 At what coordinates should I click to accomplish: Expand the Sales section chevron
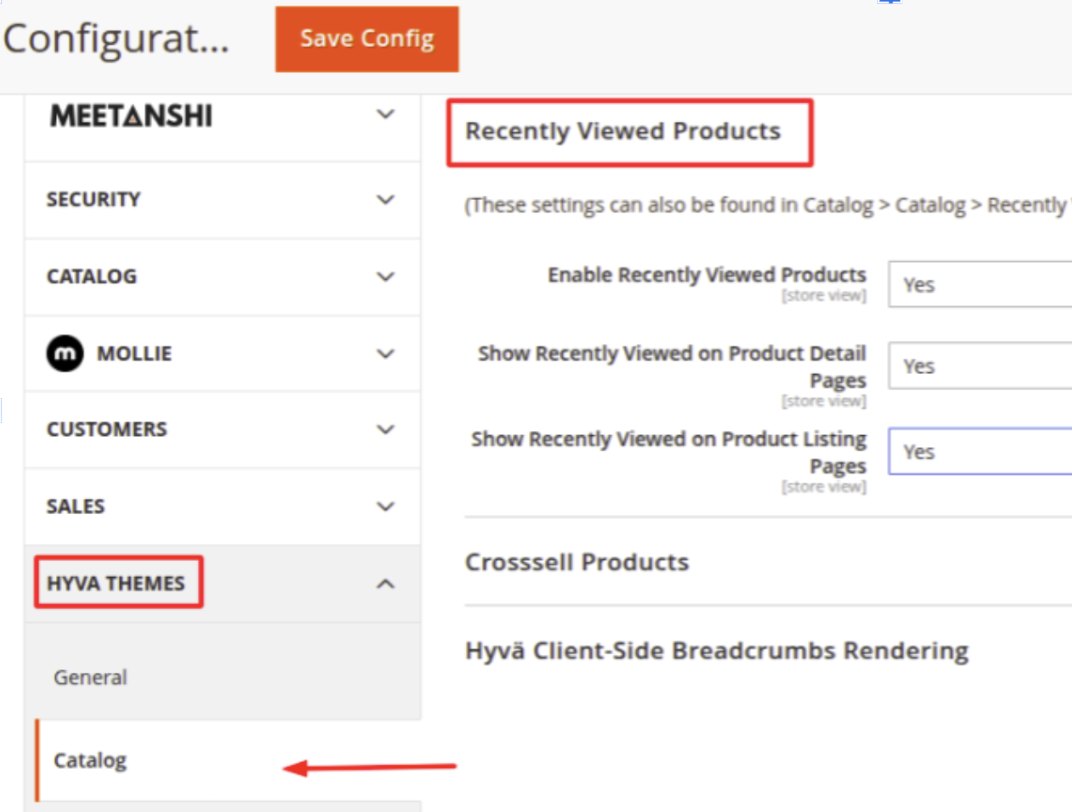point(386,506)
